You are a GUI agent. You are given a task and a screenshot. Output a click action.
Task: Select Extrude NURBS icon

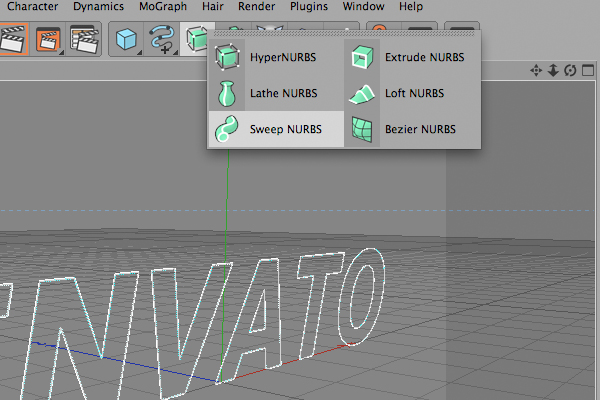tap(362, 57)
